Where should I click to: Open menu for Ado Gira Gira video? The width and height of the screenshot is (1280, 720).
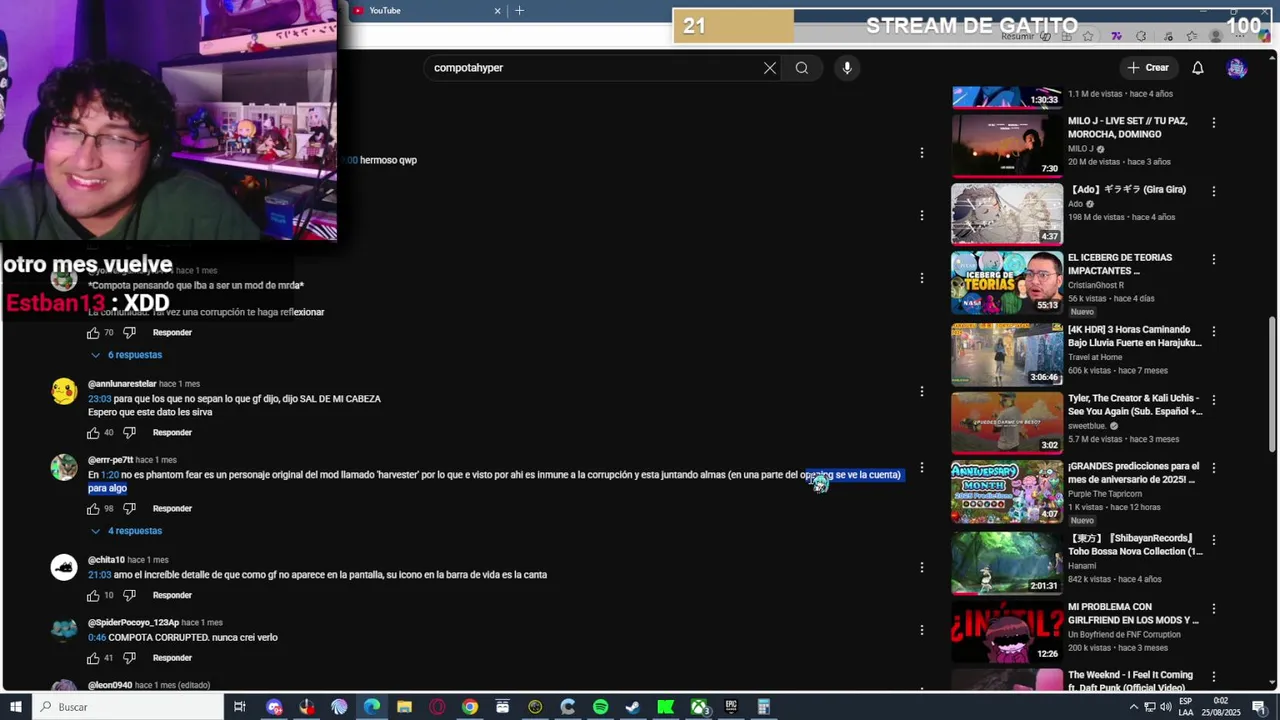pos(1214,191)
